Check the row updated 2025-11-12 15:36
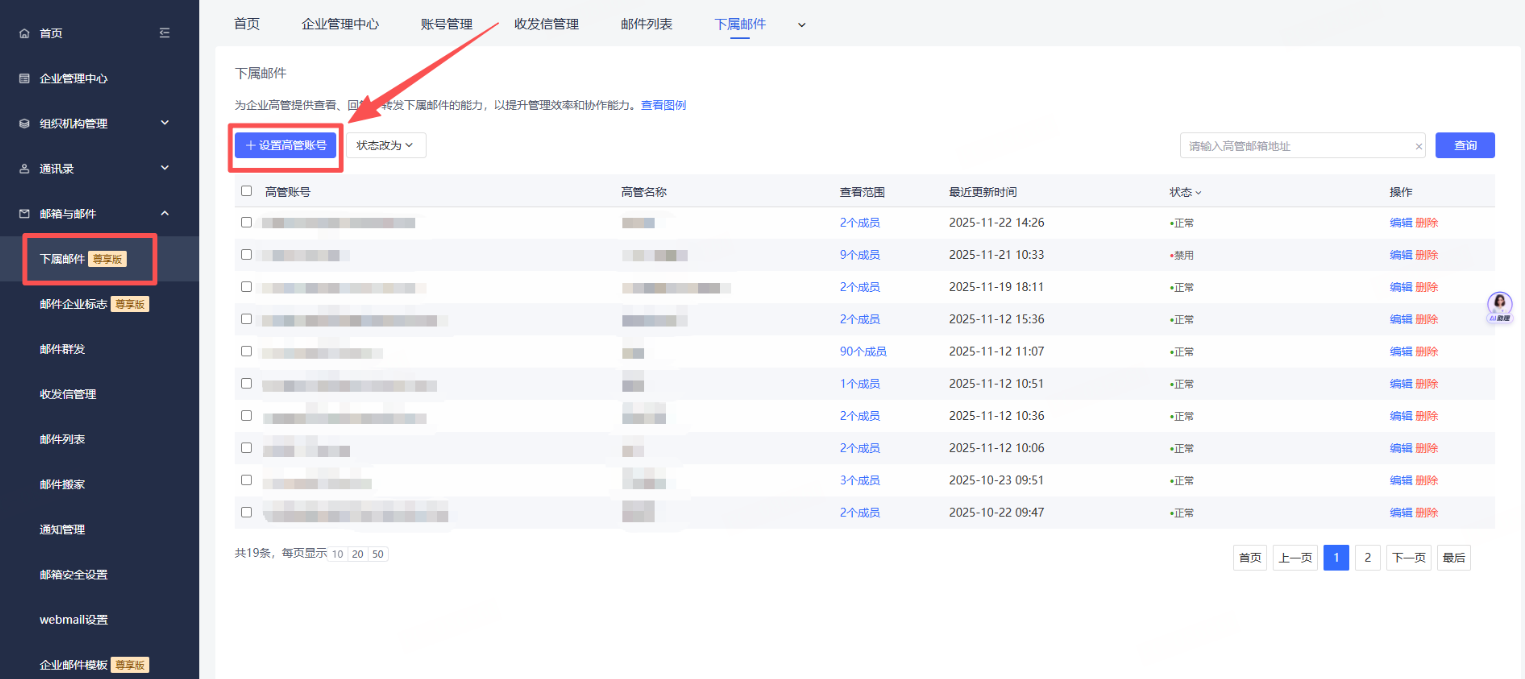The height and width of the screenshot is (679, 1525). [x=247, y=319]
